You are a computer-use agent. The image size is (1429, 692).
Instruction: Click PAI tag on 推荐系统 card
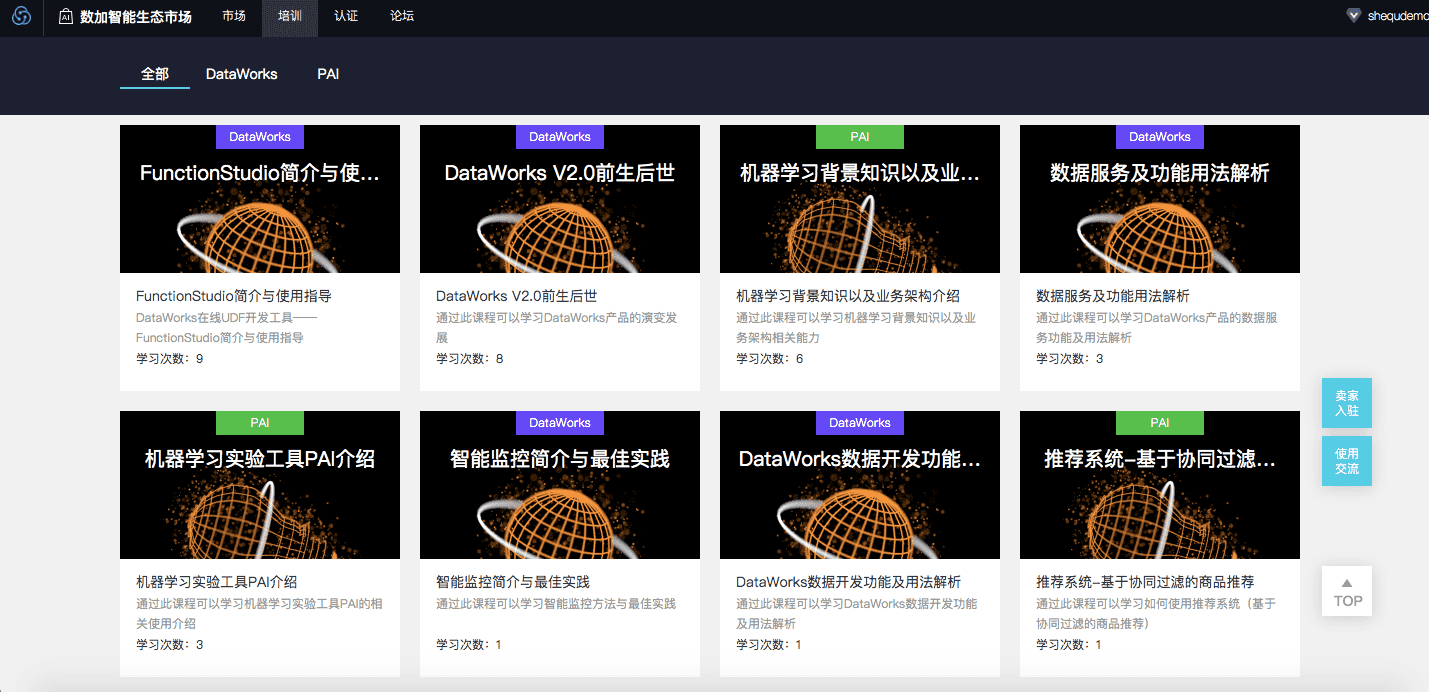pyautogui.click(x=1160, y=423)
